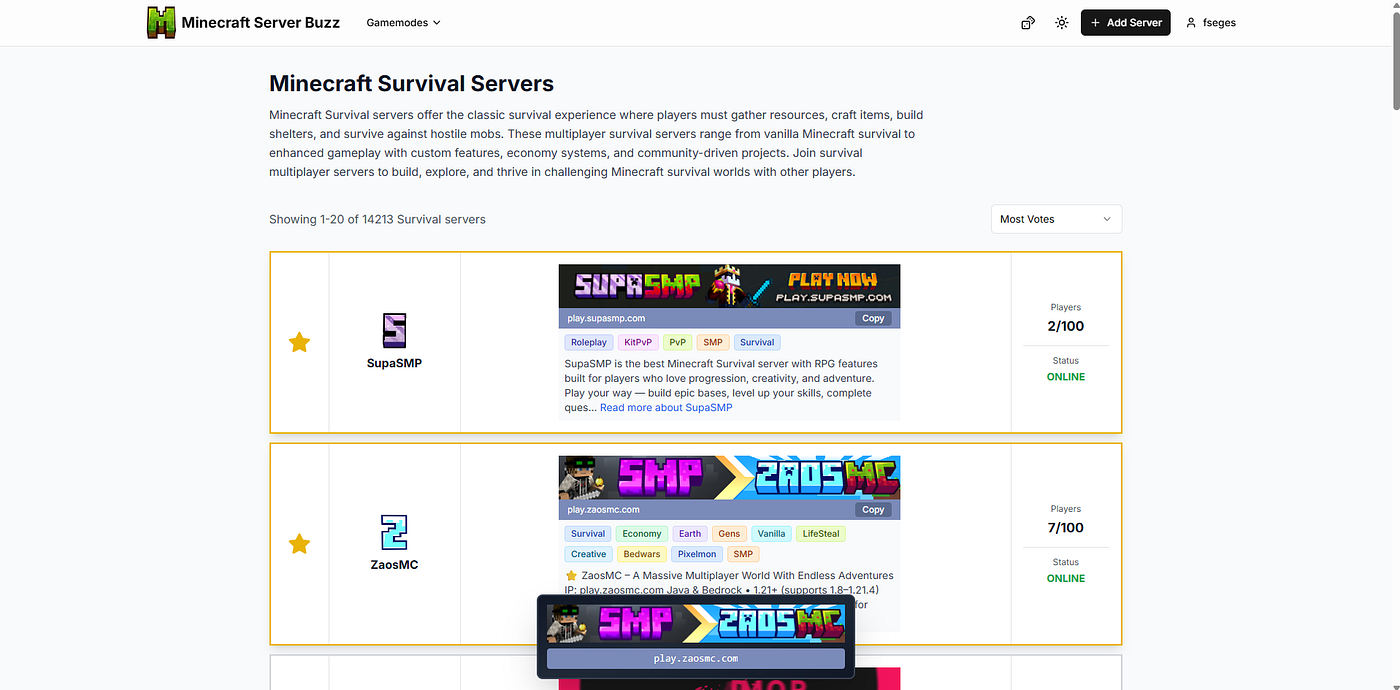Copy the play.zaosmc.com address
Screen dimensions: 1400x690
(873, 509)
